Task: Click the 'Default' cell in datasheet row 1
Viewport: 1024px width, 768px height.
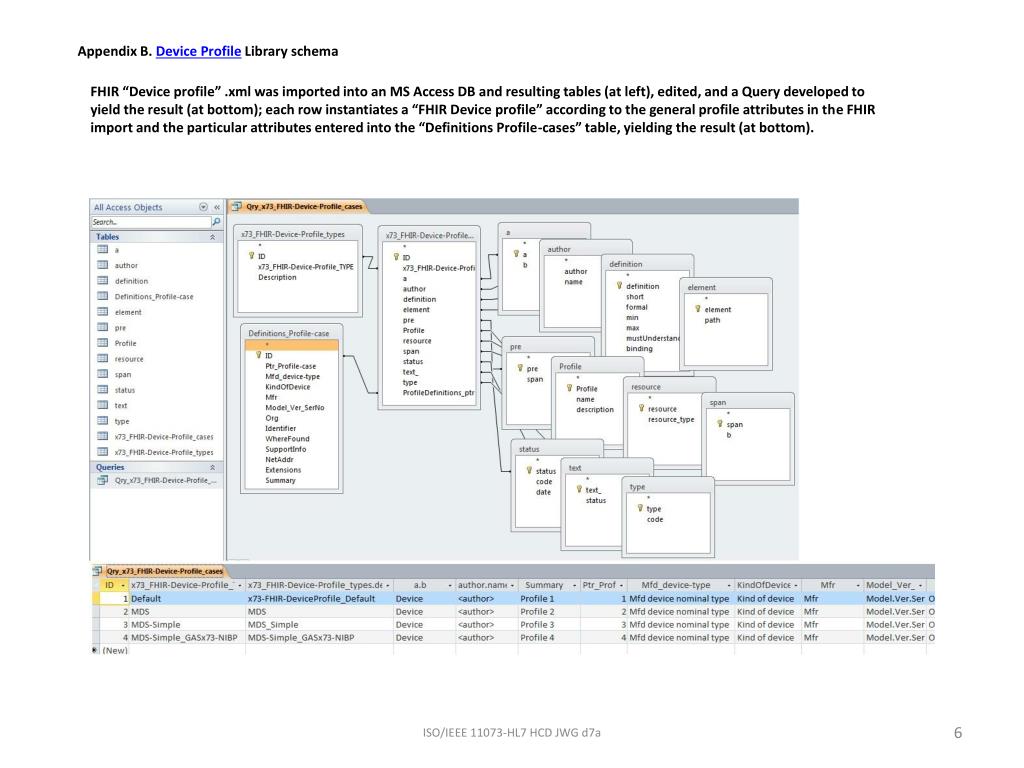Action: (187, 599)
